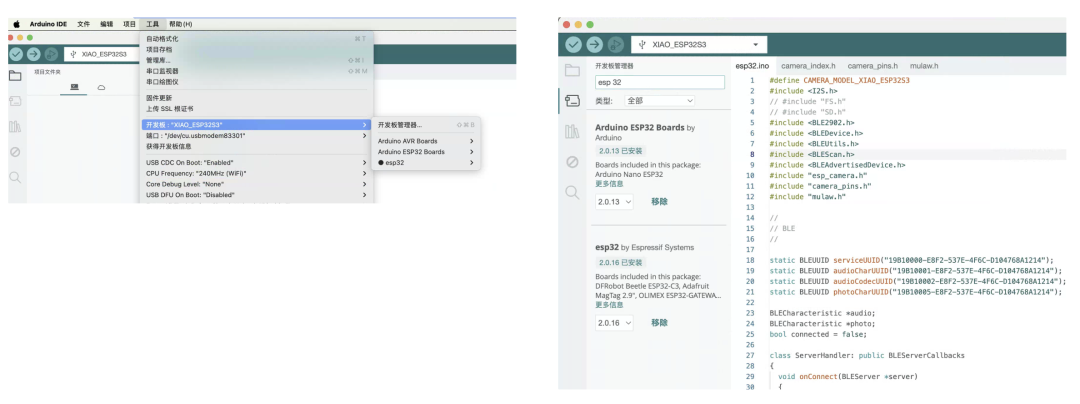Image resolution: width=1080 pixels, height=404 pixels.
Task: Expand the USB CDC On Boot option
Action: (x=256, y=162)
